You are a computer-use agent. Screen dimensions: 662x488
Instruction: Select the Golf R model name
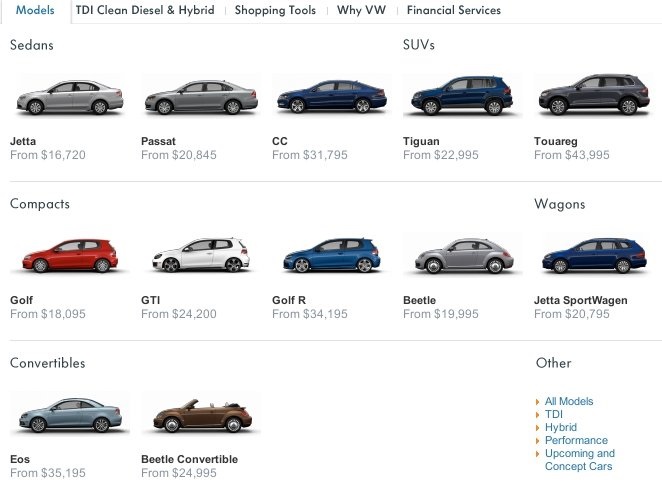tap(289, 300)
